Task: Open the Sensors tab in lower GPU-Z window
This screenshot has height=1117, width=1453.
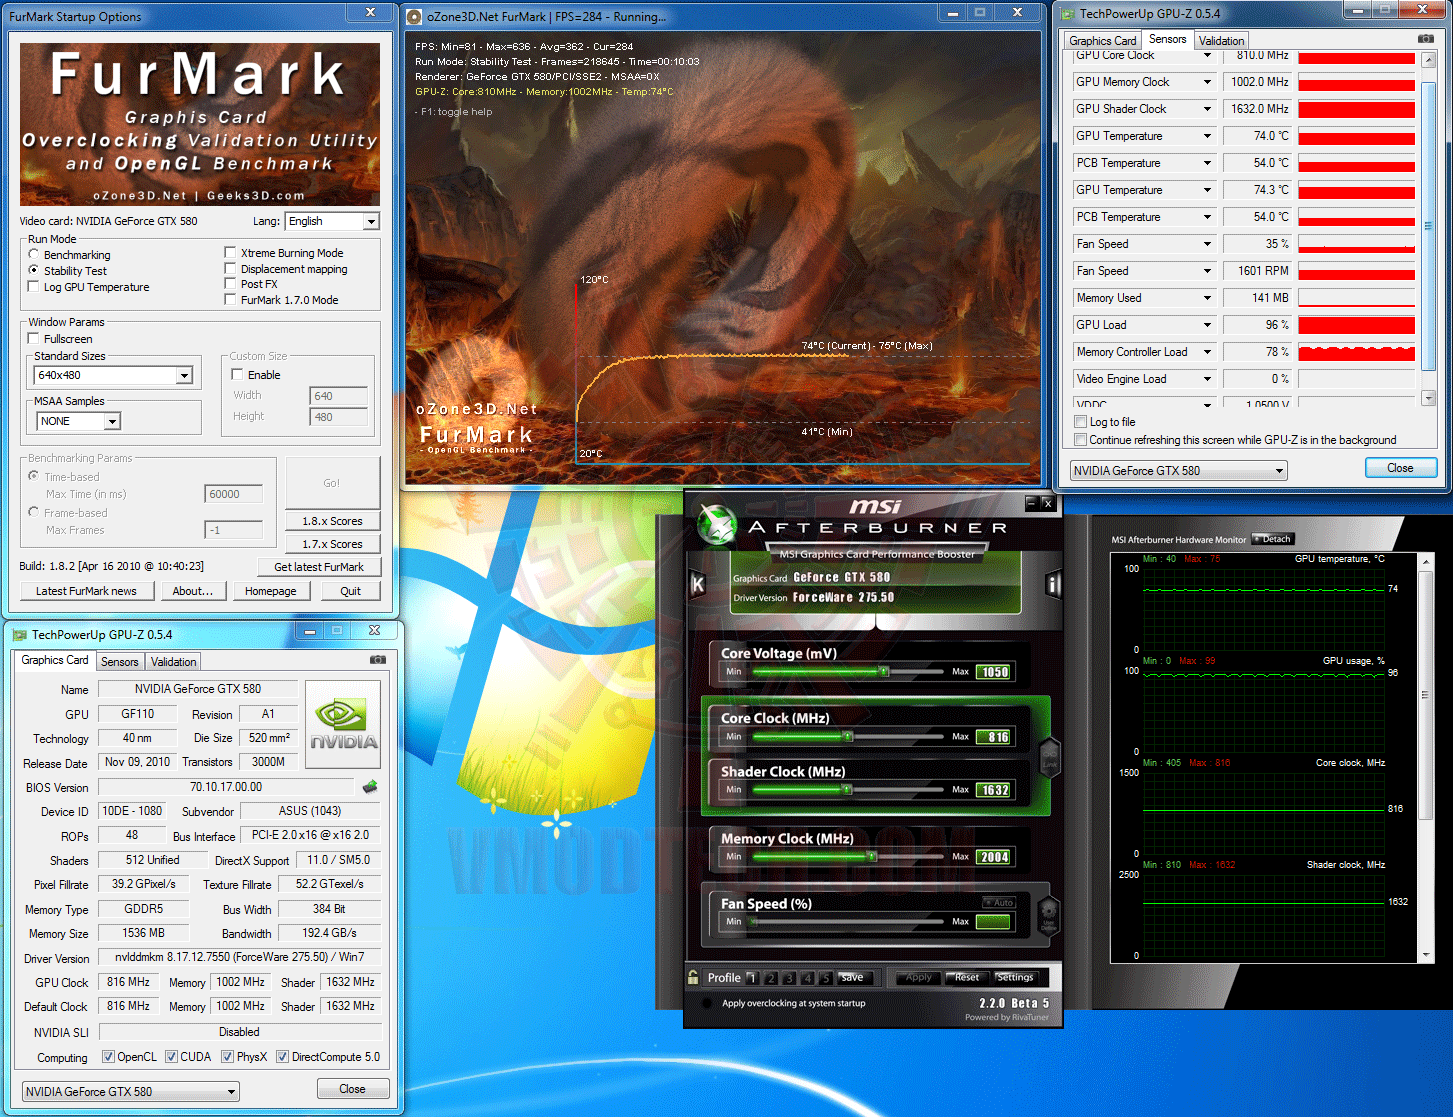Action: (x=120, y=662)
